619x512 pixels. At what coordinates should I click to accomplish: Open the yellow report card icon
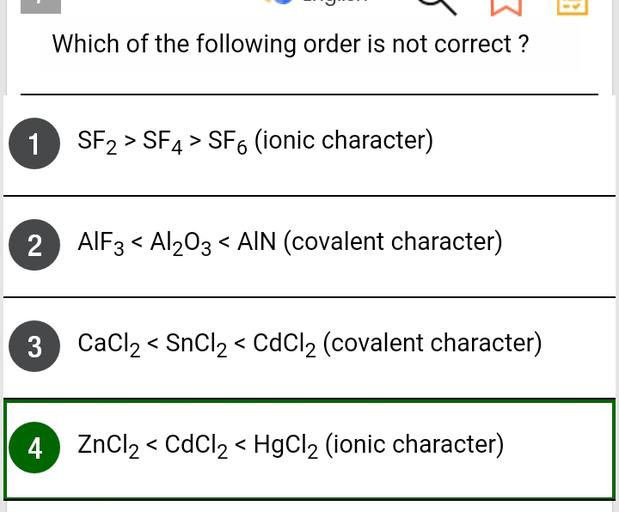pyautogui.click(x=572, y=5)
